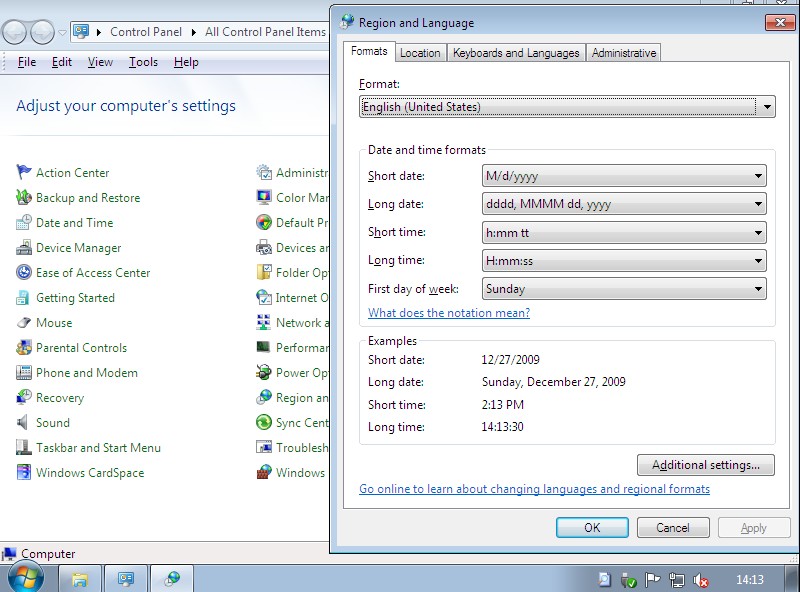Confirm with the OK button
The width and height of the screenshot is (800, 592).
point(592,528)
